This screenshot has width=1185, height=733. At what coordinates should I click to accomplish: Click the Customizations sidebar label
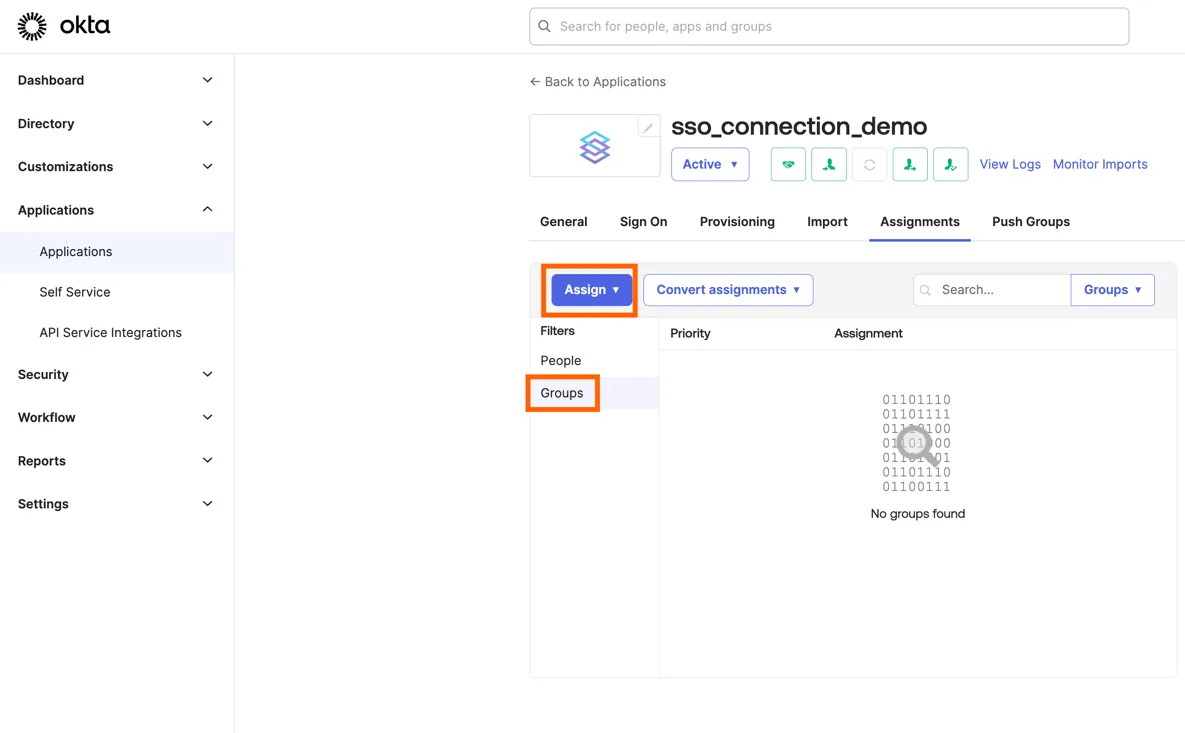click(x=66, y=166)
